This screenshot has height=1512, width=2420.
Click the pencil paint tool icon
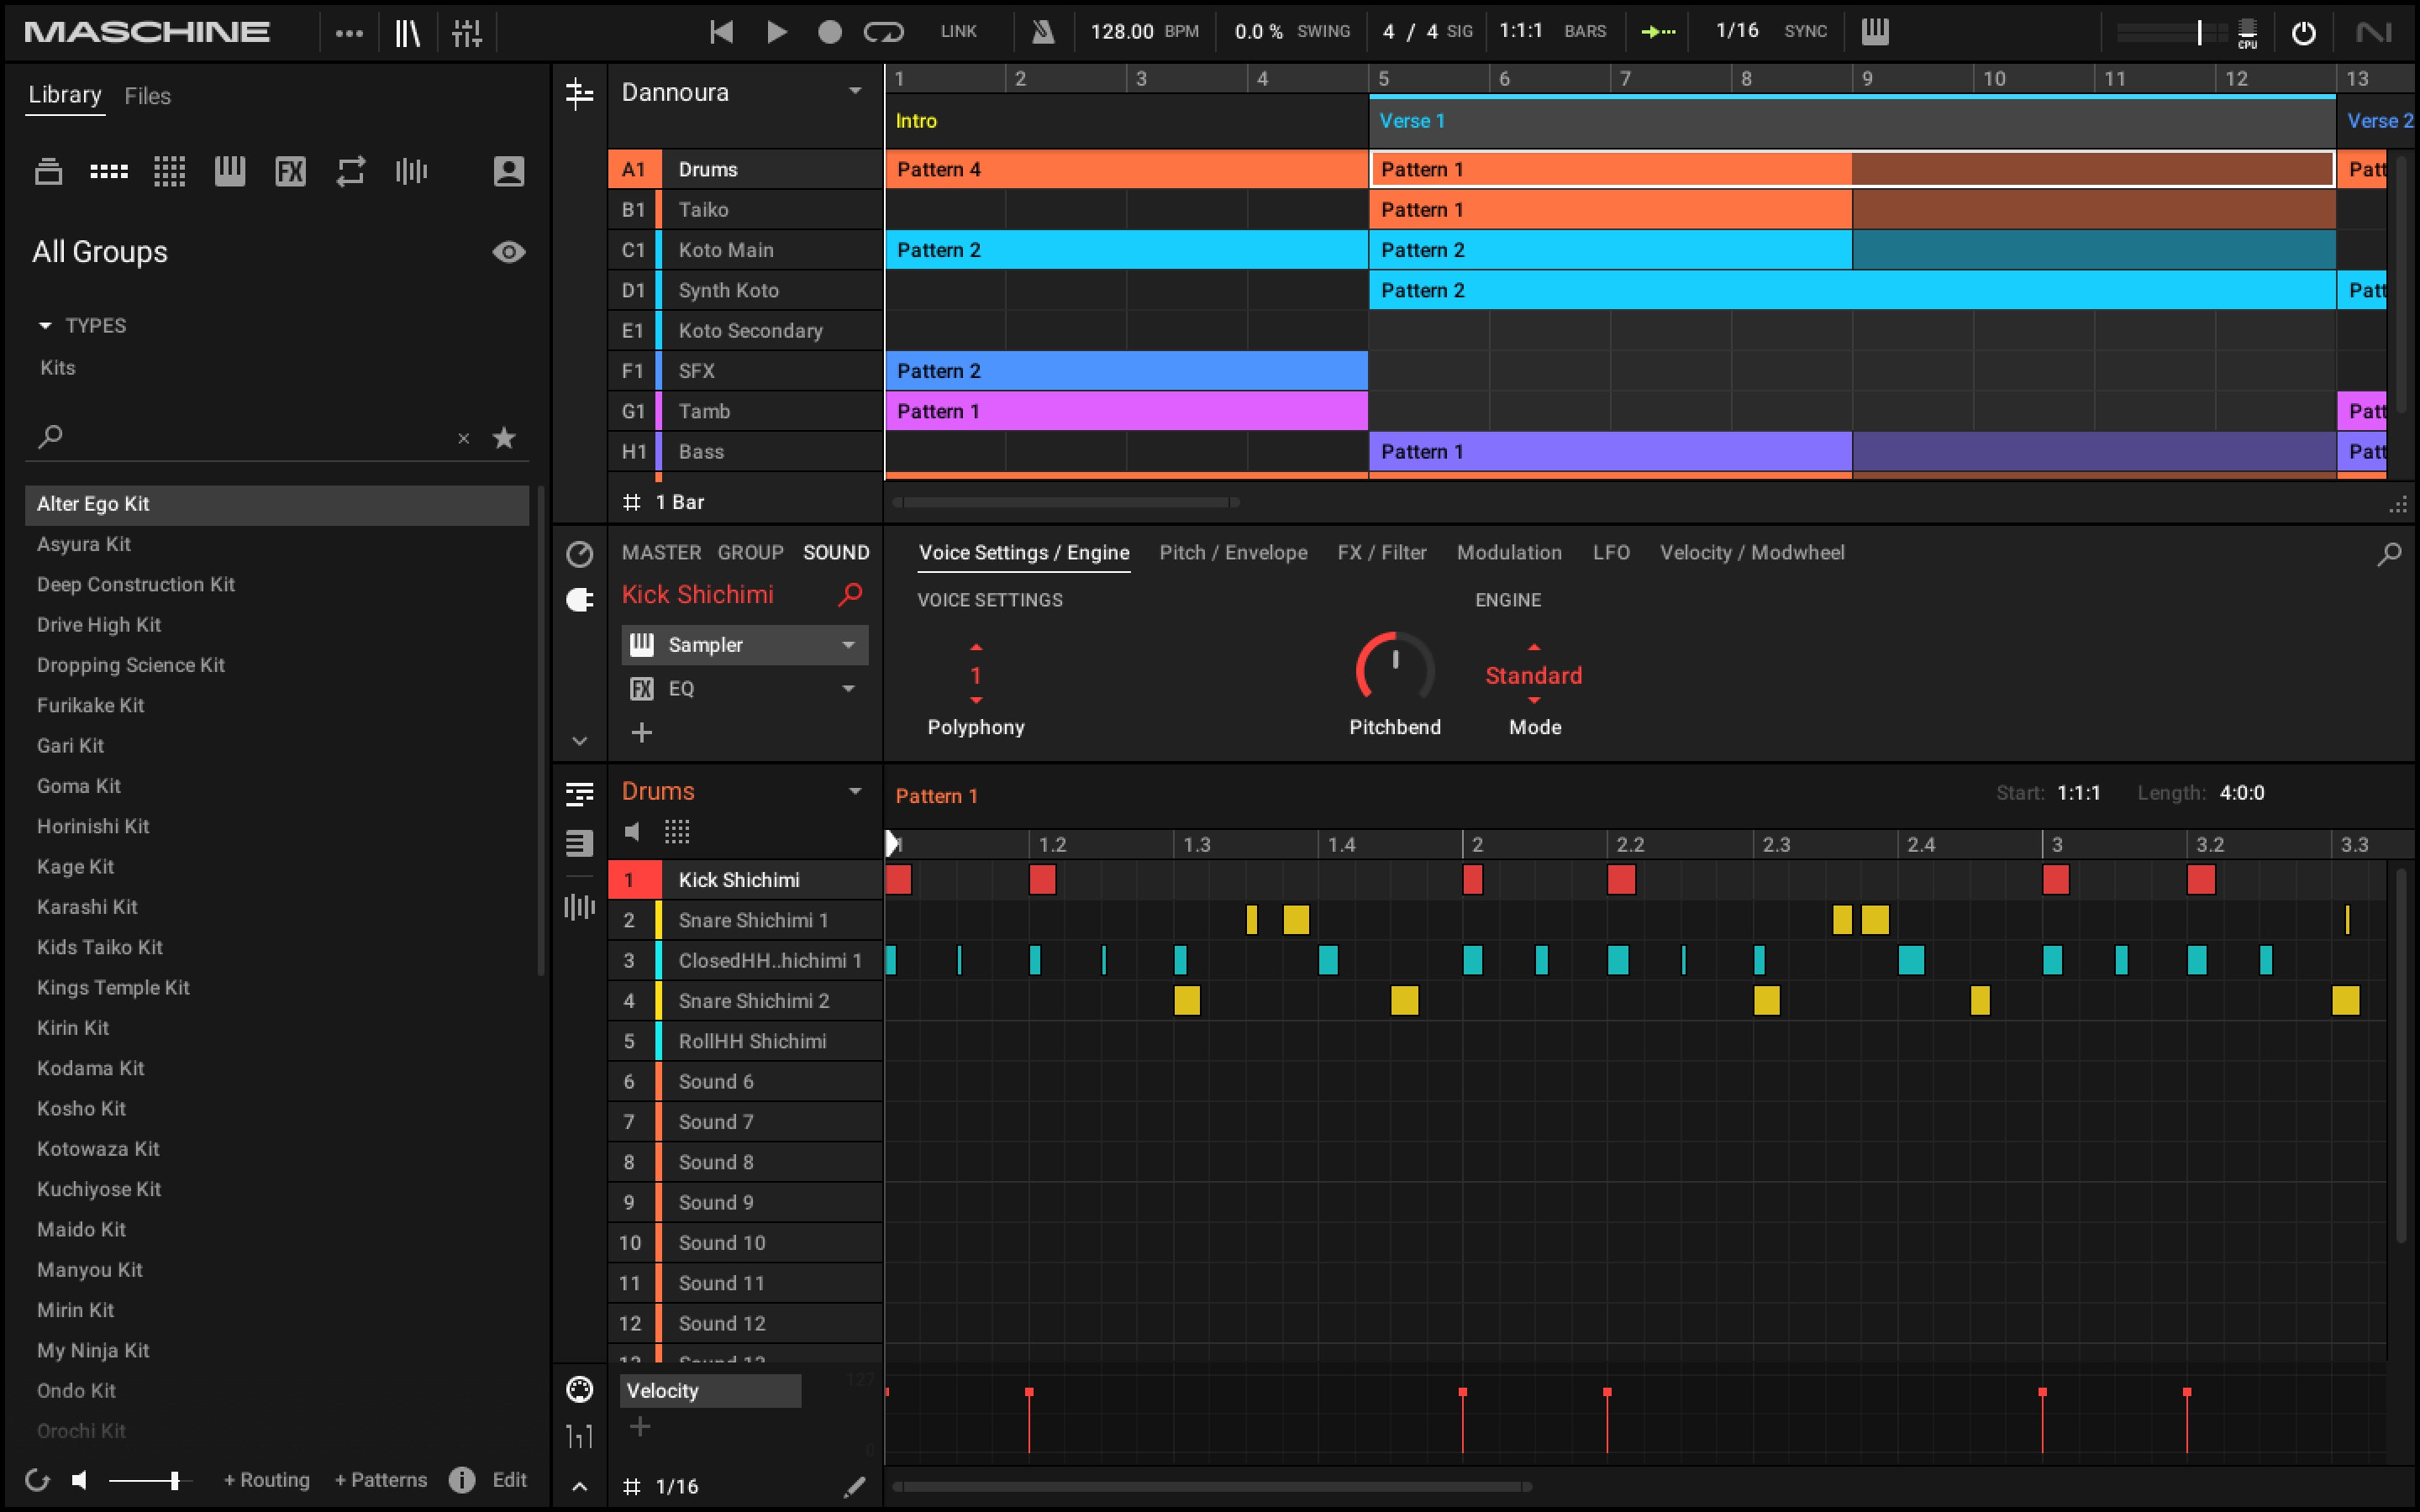pos(853,1487)
